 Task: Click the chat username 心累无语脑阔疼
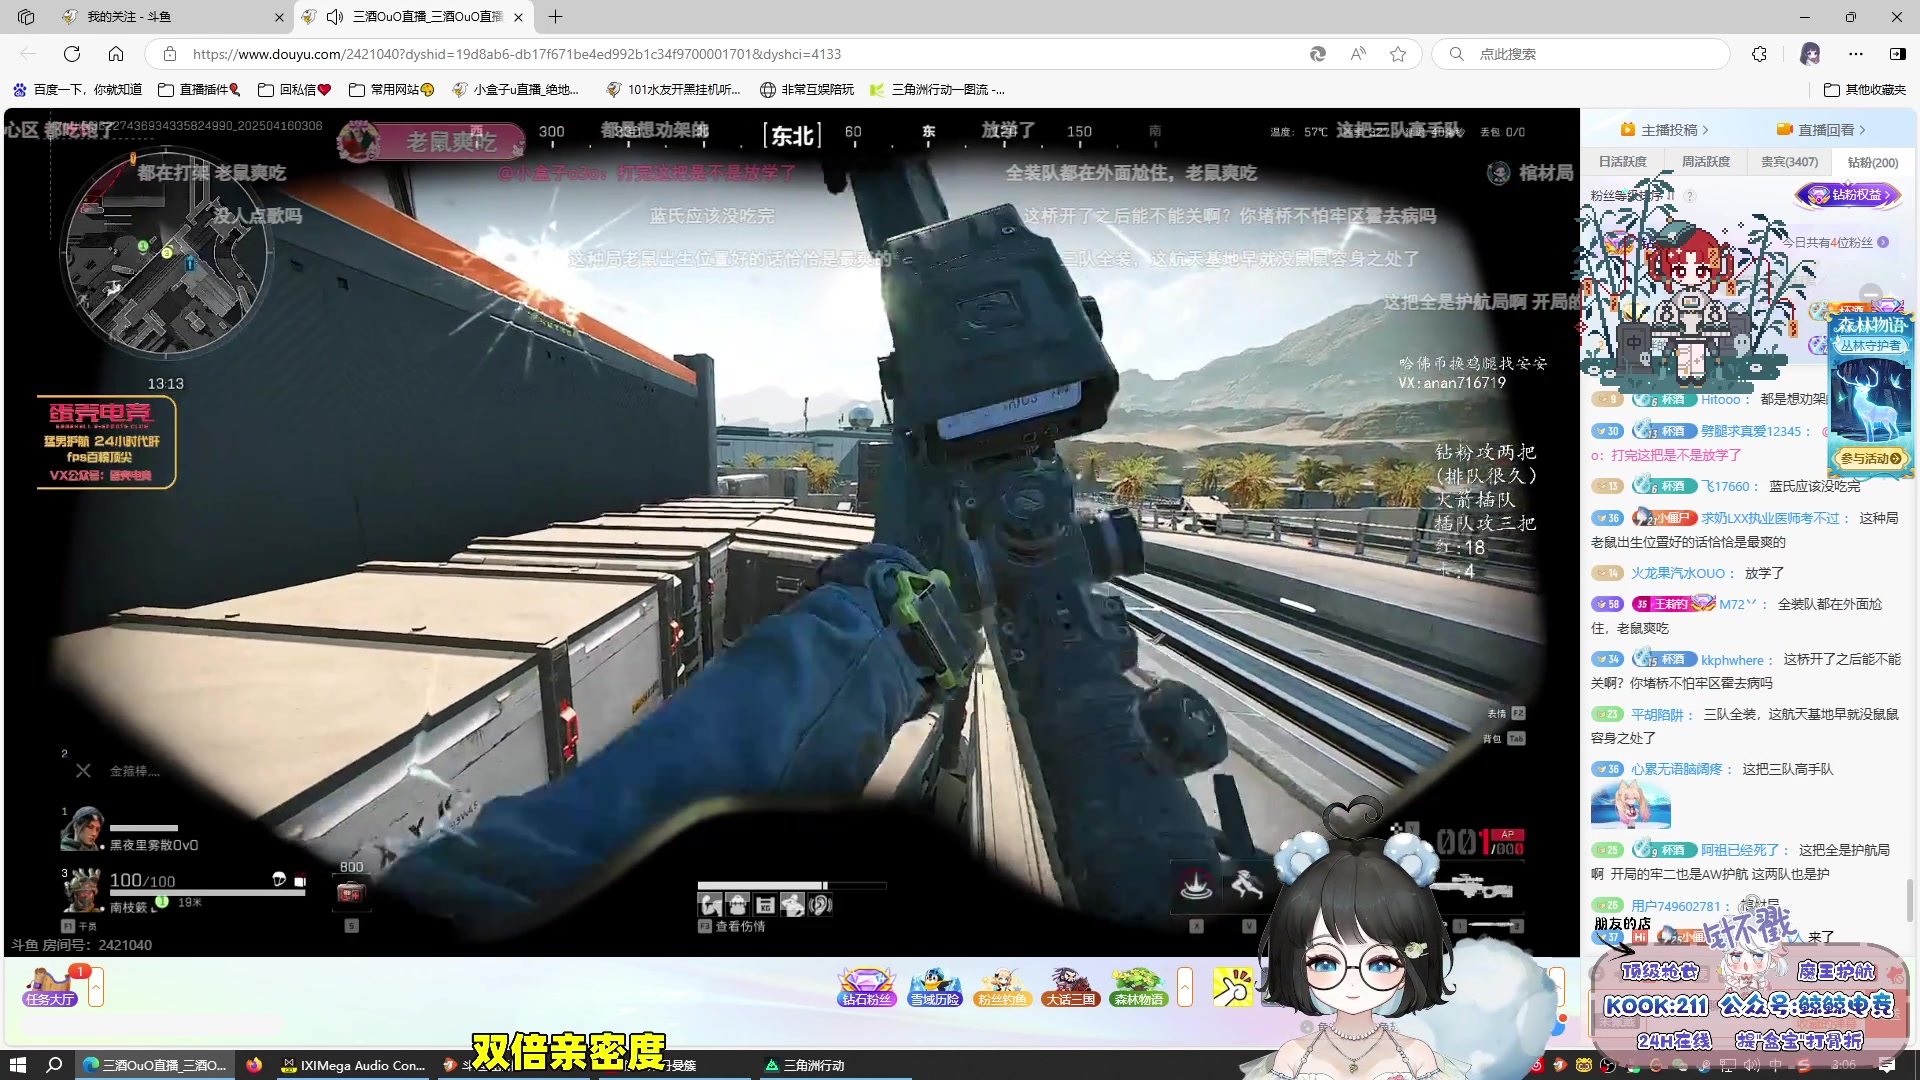coord(1677,770)
